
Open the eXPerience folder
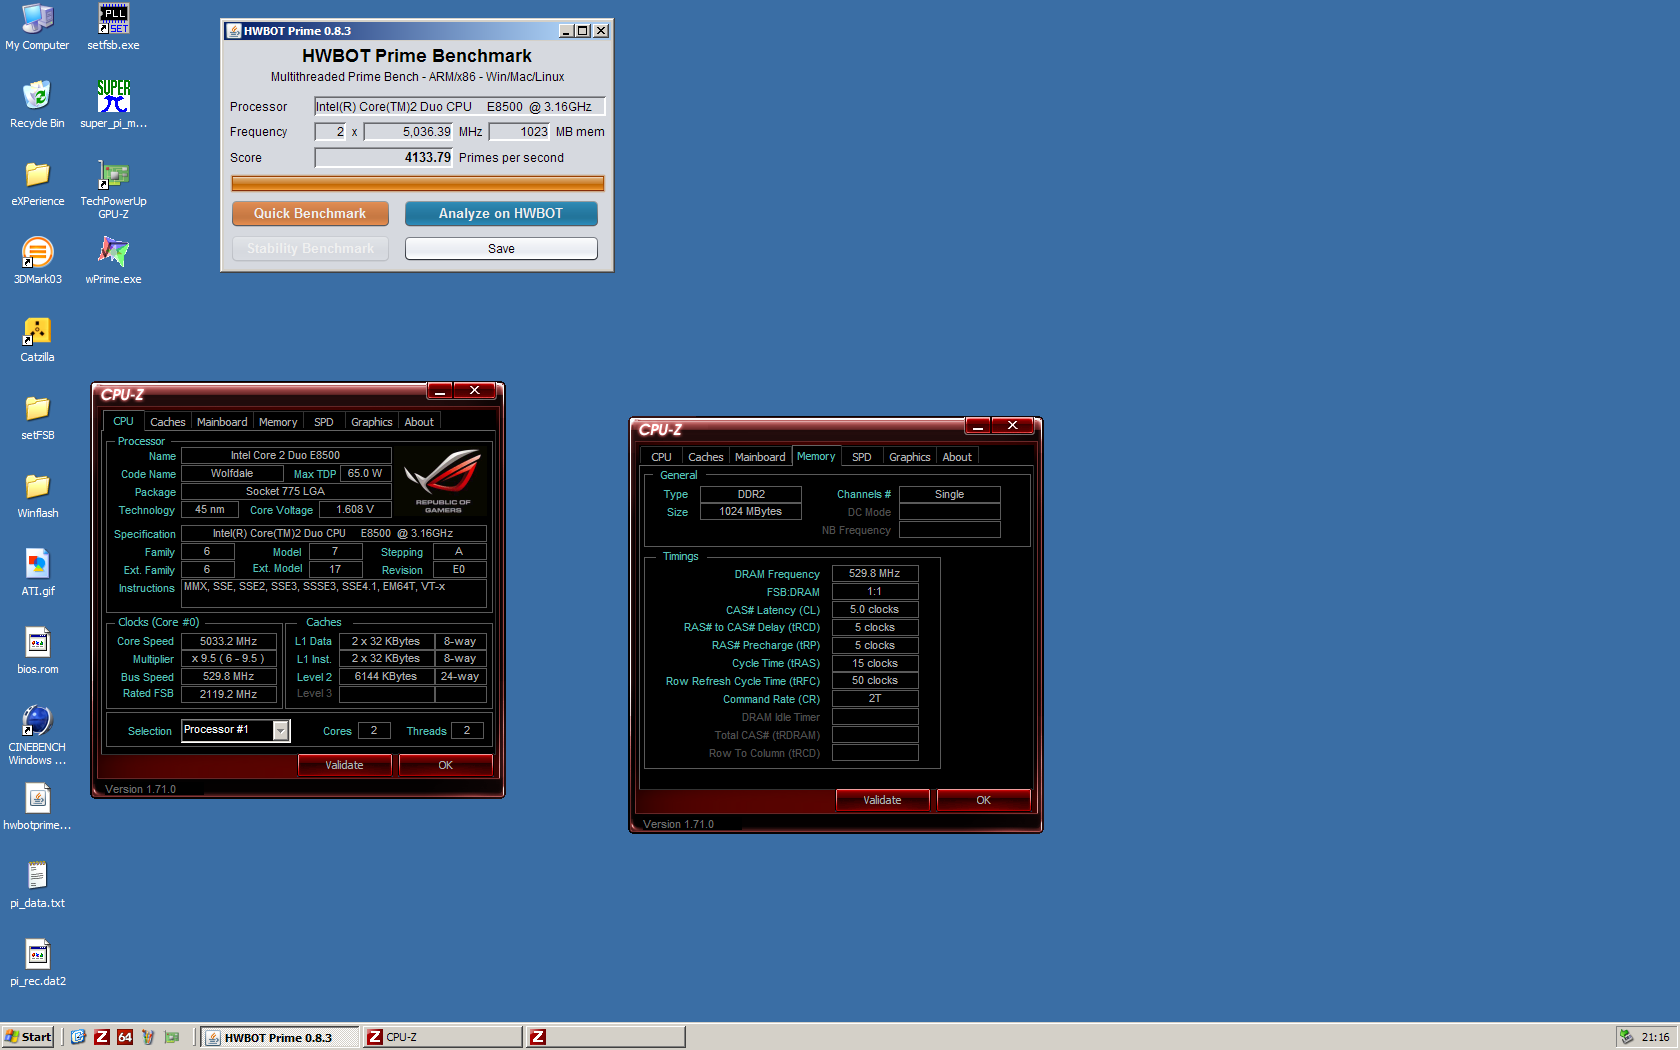[x=37, y=183]
